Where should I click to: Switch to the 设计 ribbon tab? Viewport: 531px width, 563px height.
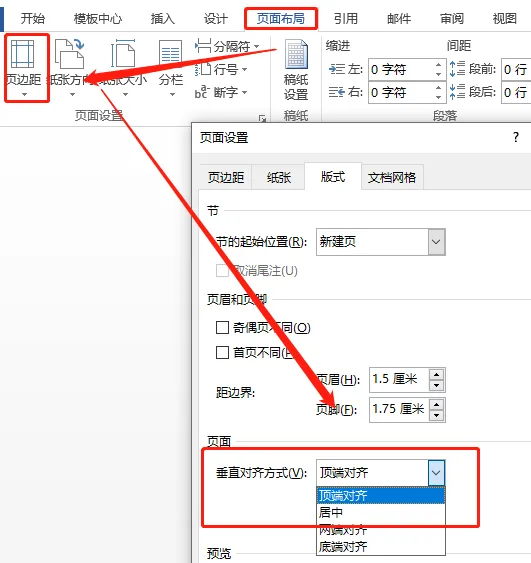[215, 18]
